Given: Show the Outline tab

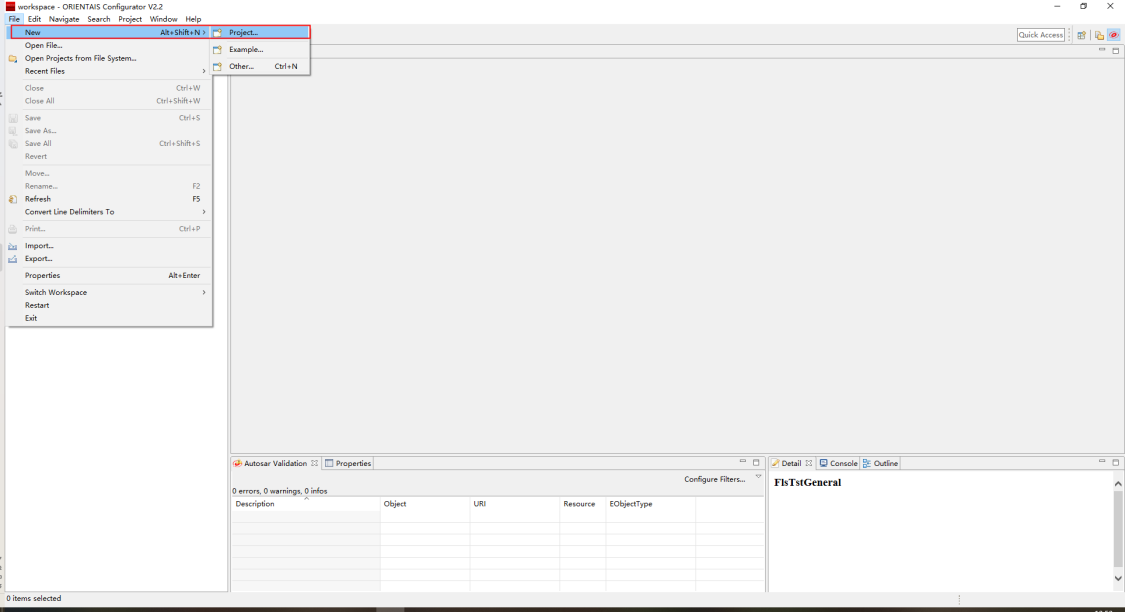Looking at the screenshot, I should tap(885, 463).
